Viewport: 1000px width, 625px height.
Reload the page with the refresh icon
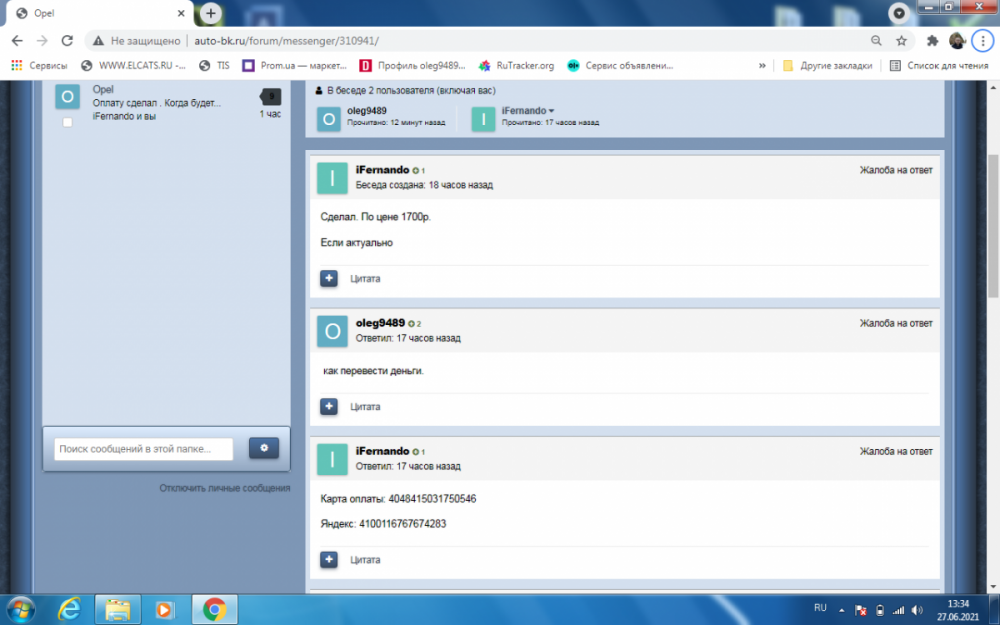tap(67, 41)
